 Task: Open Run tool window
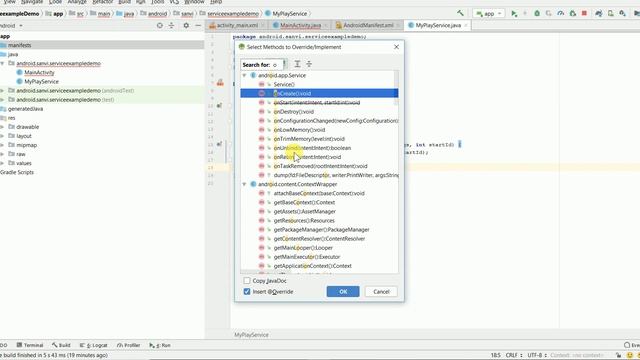pyautogui.click(x=160, y=345)
